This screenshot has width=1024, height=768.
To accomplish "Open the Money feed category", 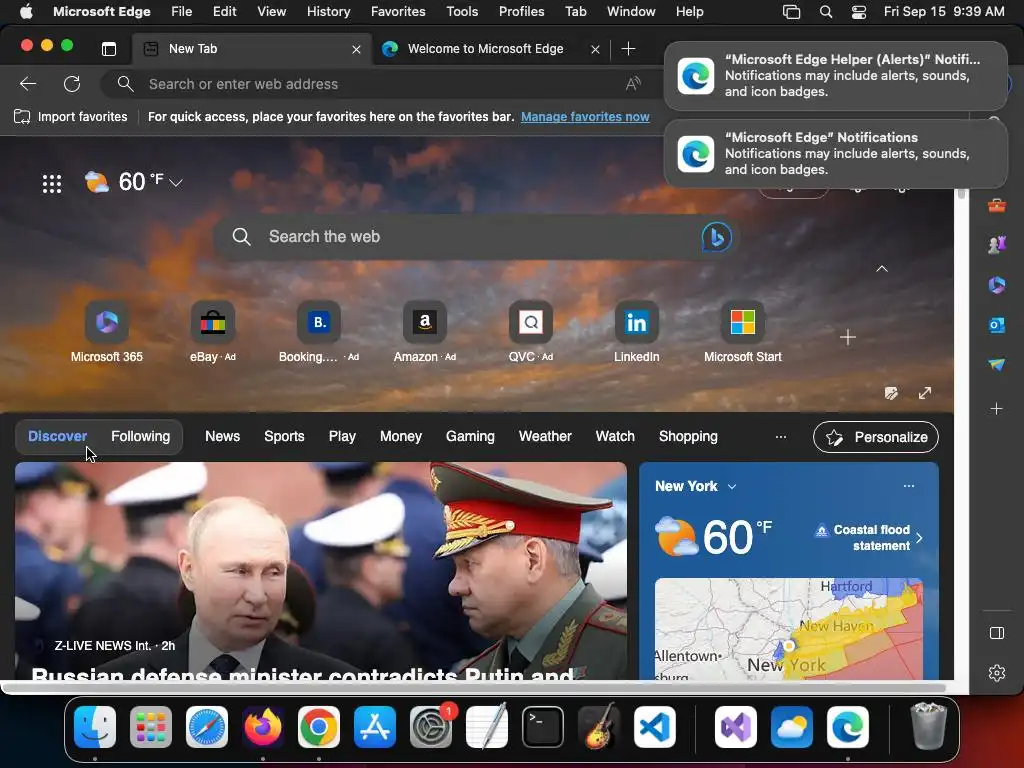I will coord(401,436).
